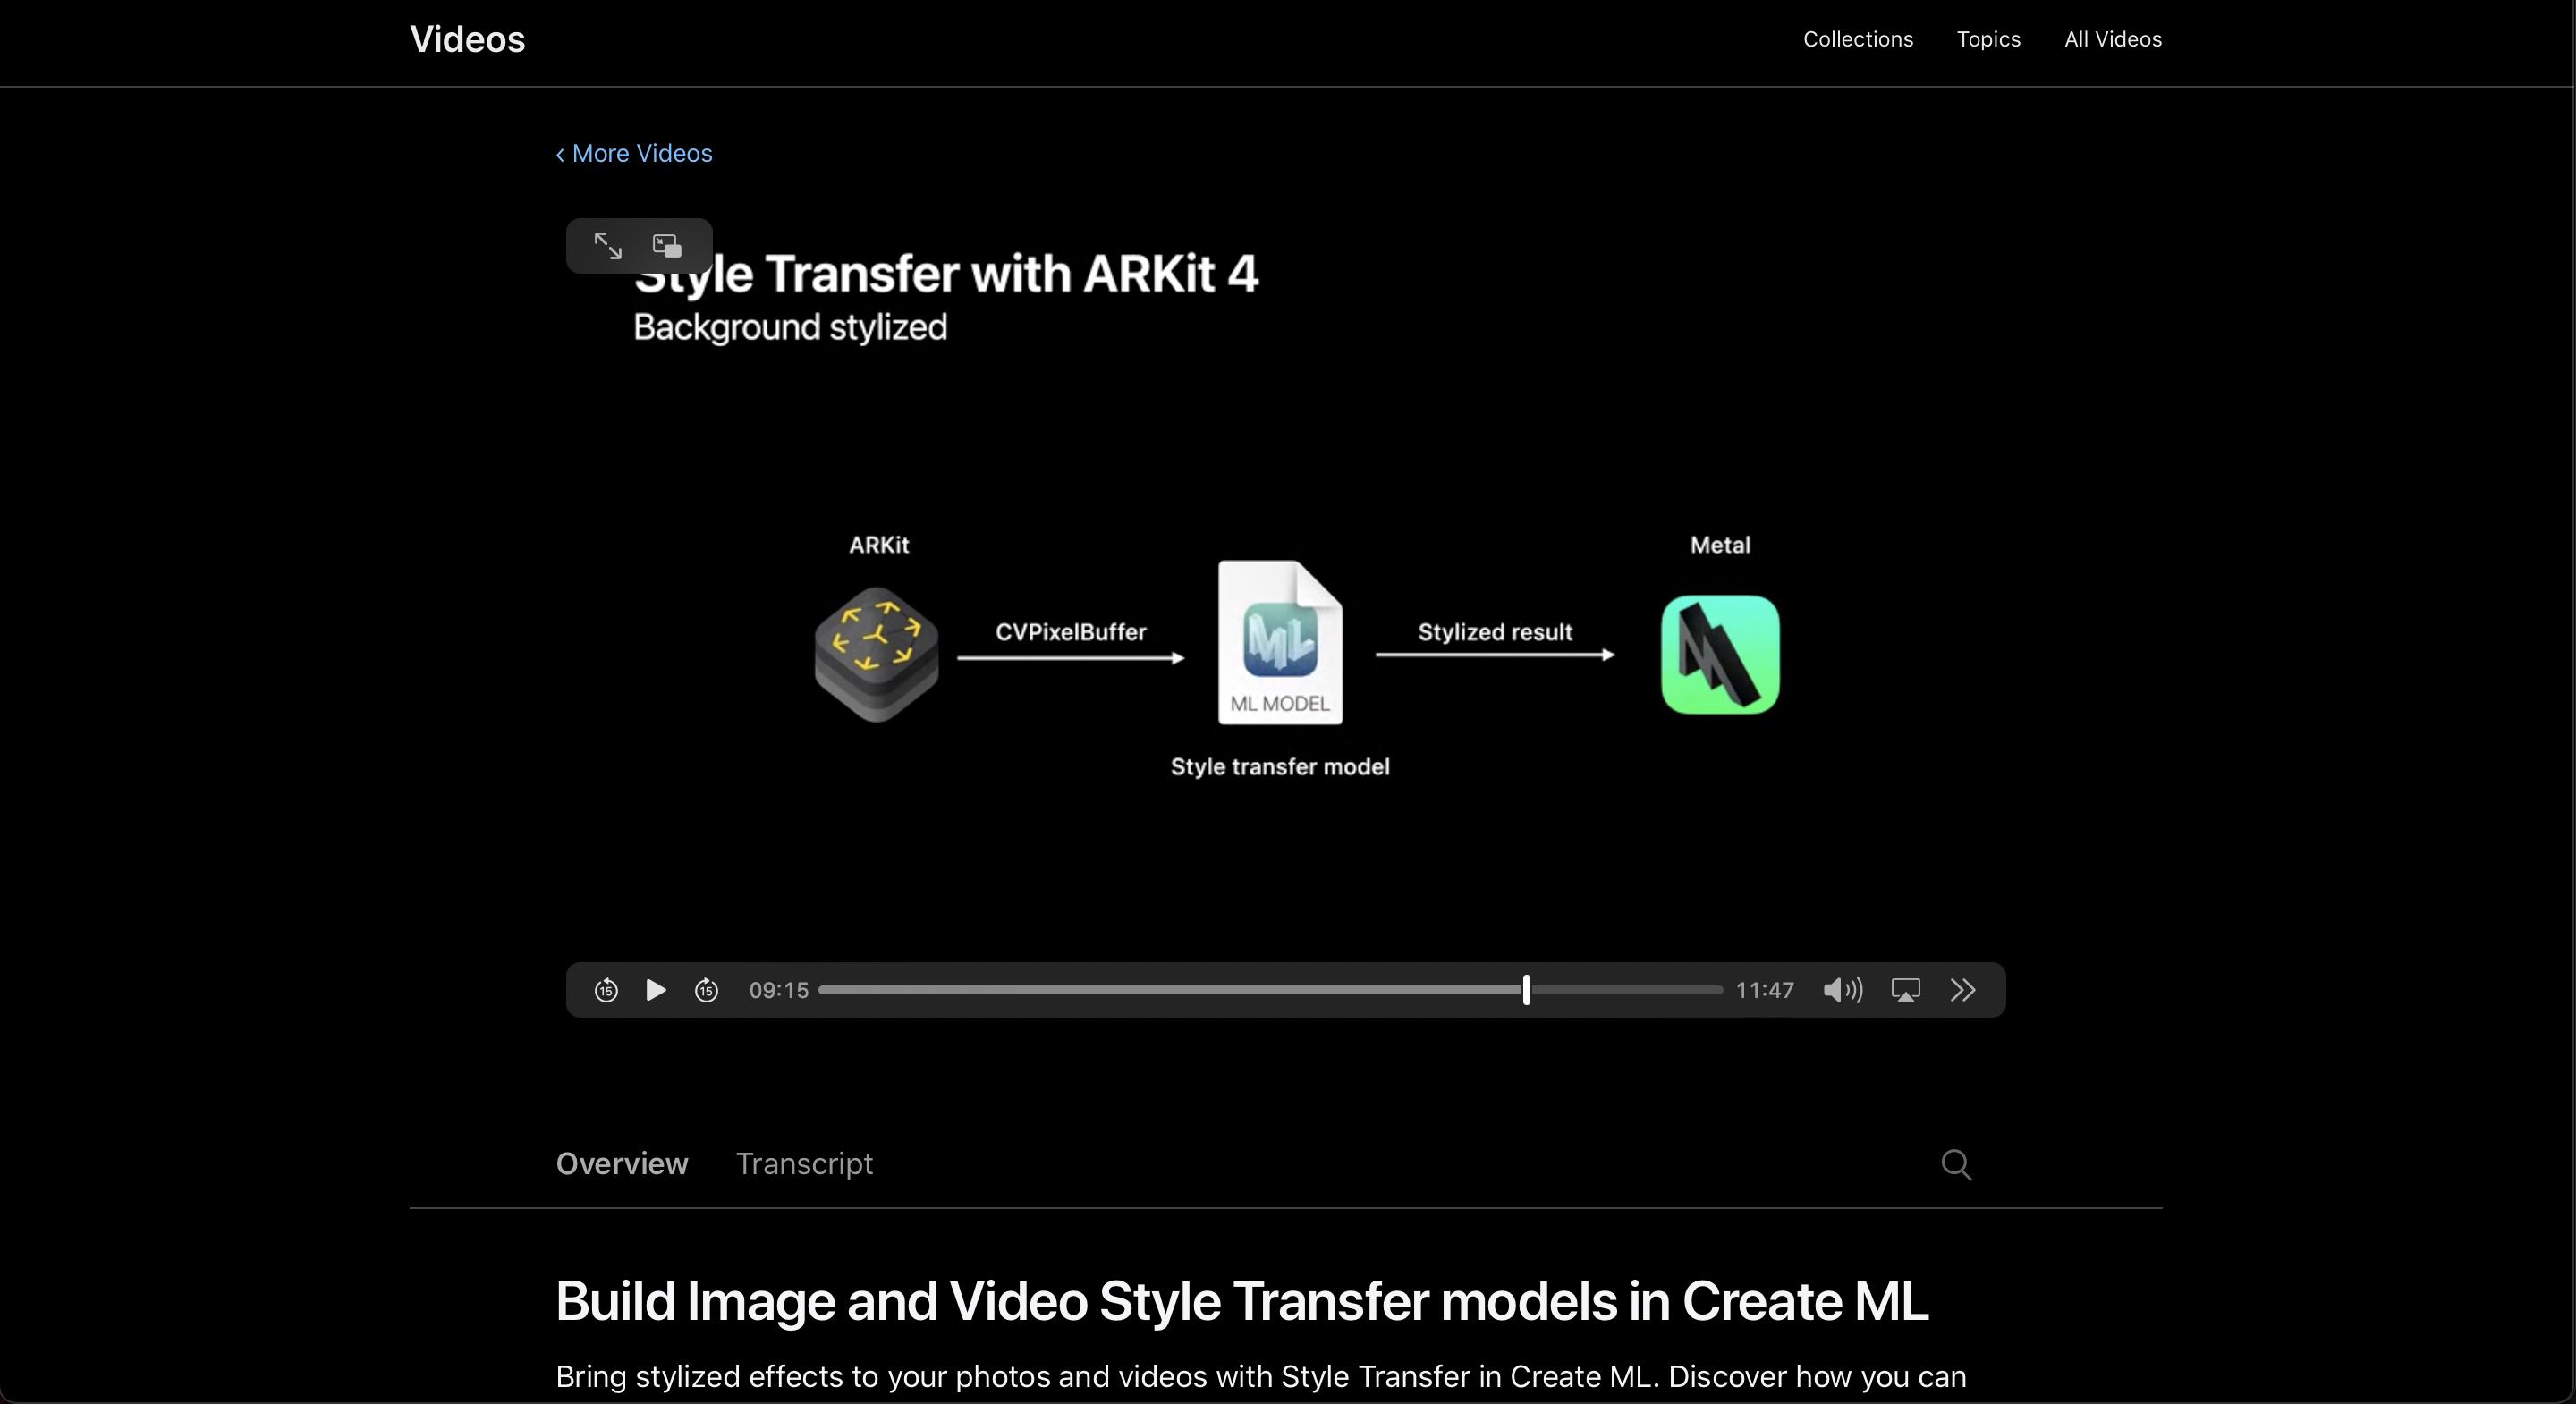Click the Videos header title
2576x1404 pixels.
pos(467,40)
